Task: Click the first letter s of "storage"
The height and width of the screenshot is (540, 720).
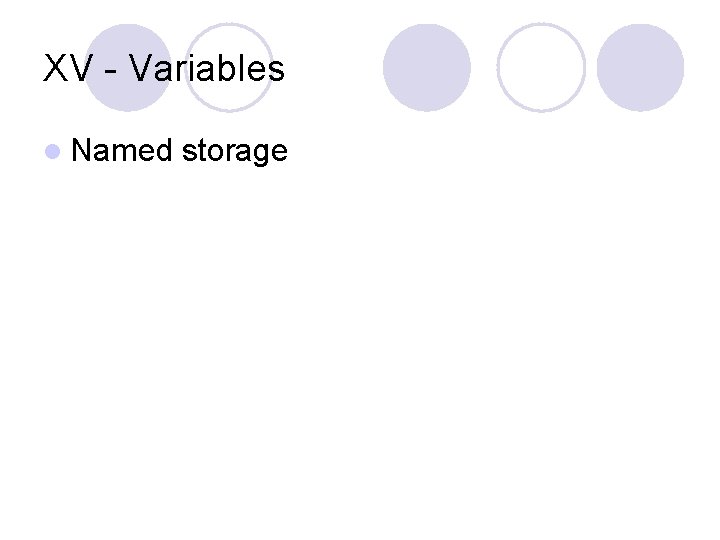Action: coord(187,152)
